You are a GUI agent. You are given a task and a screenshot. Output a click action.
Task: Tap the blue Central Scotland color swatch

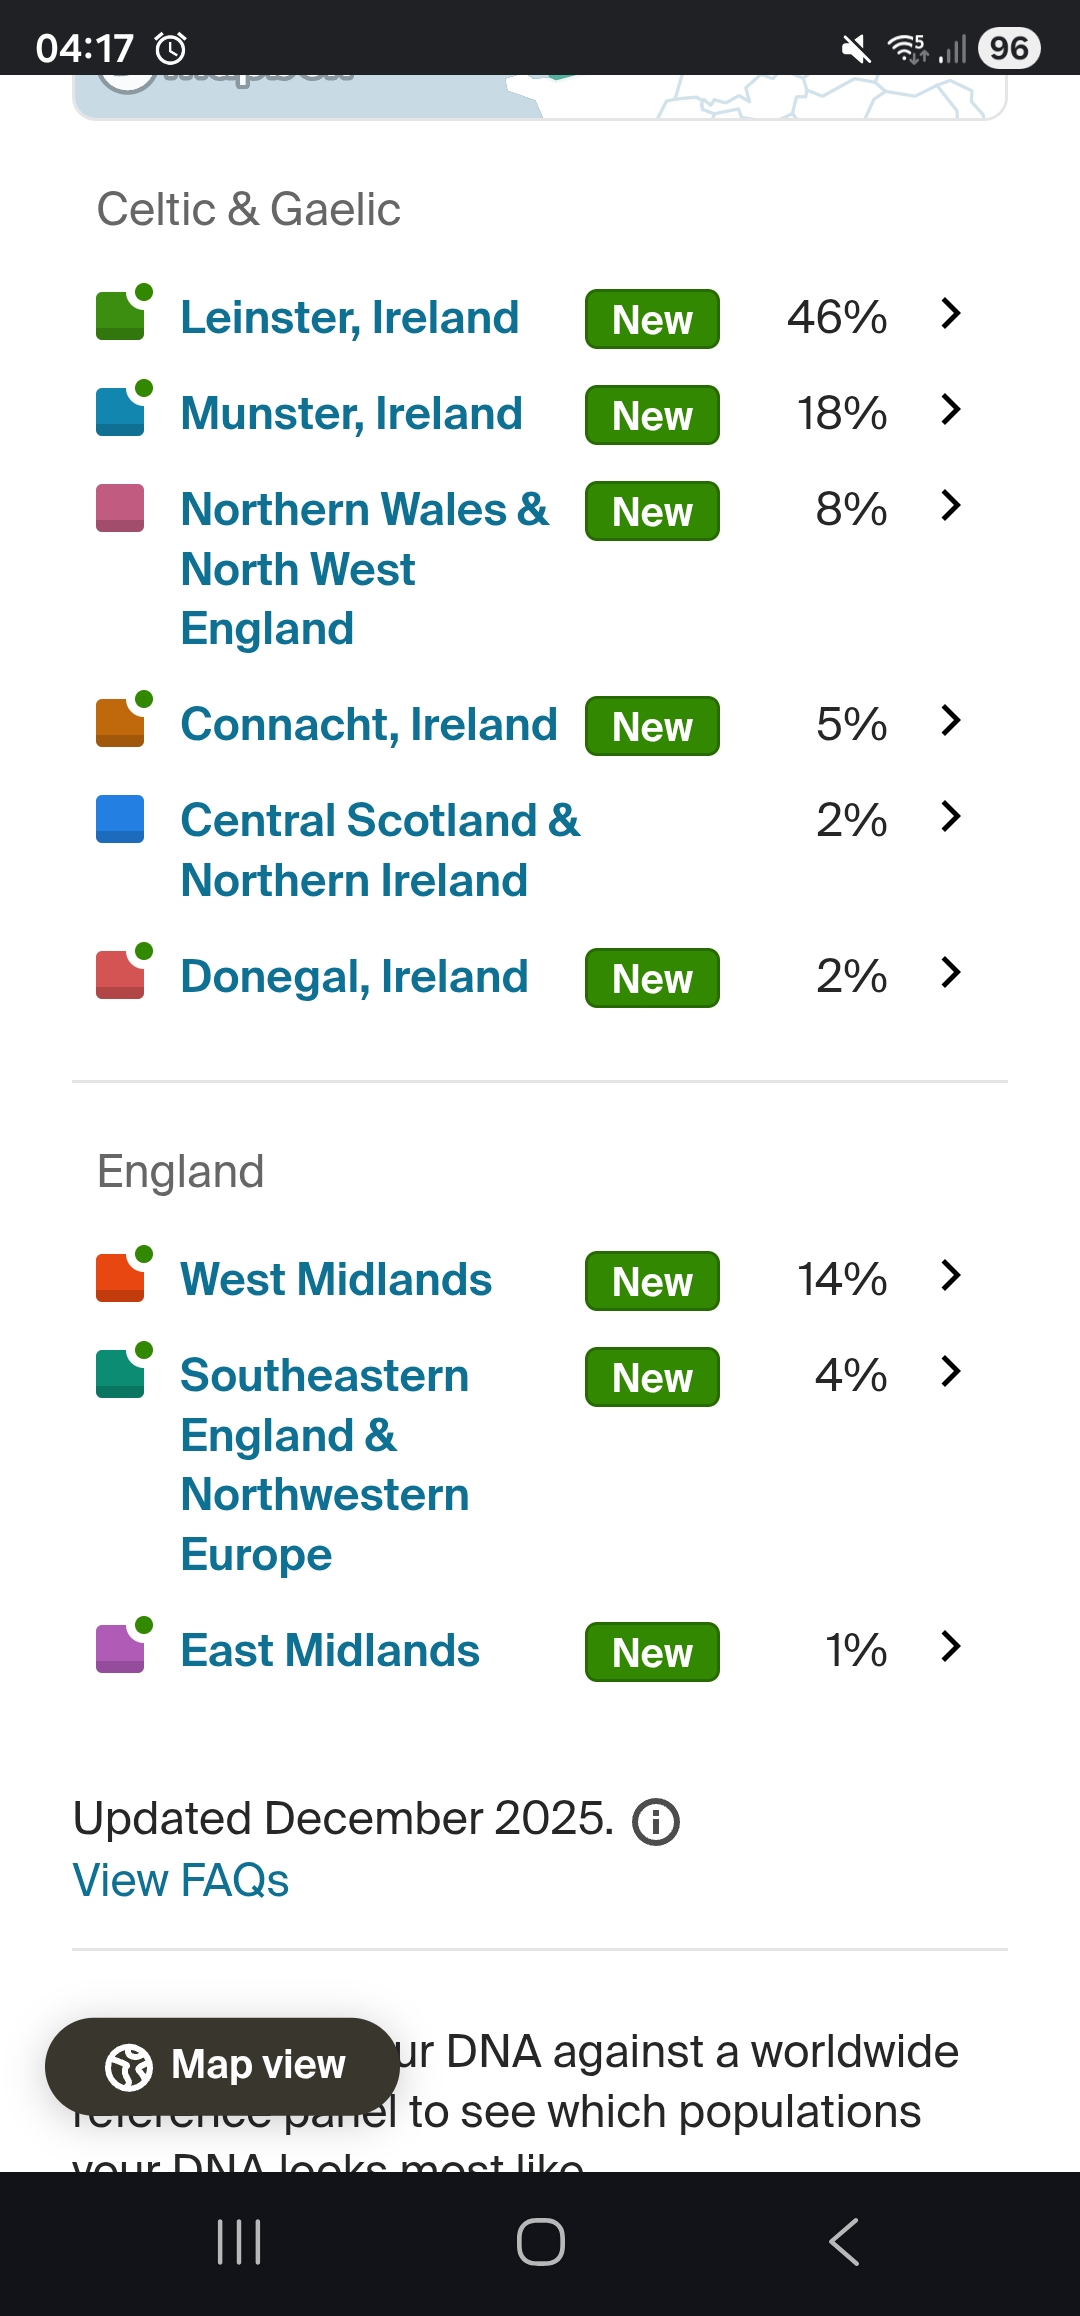(x=120, y=820)
